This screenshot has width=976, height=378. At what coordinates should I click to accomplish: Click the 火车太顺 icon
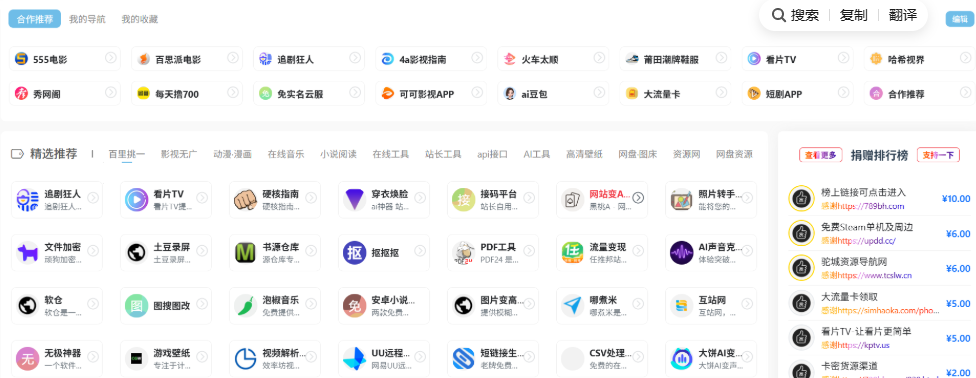coord(510,59)
